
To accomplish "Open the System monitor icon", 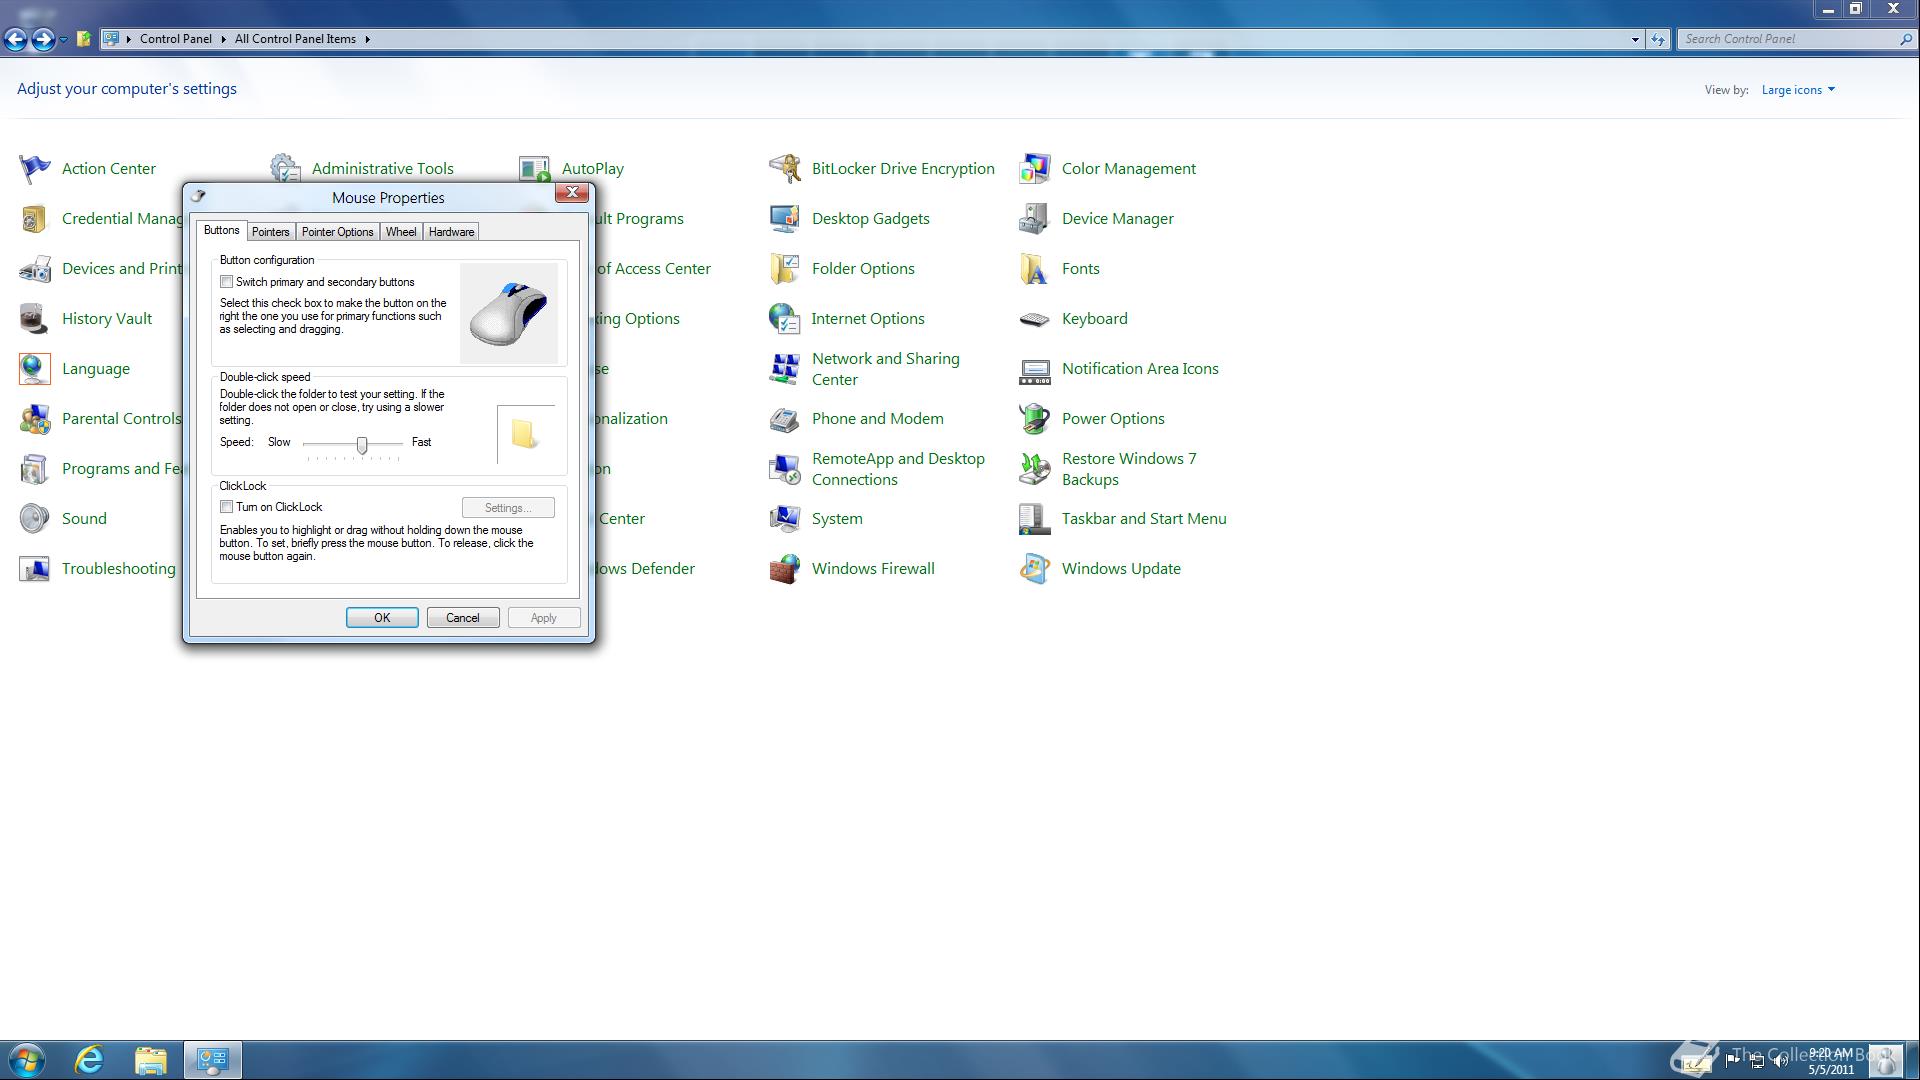I will point(785,518).
